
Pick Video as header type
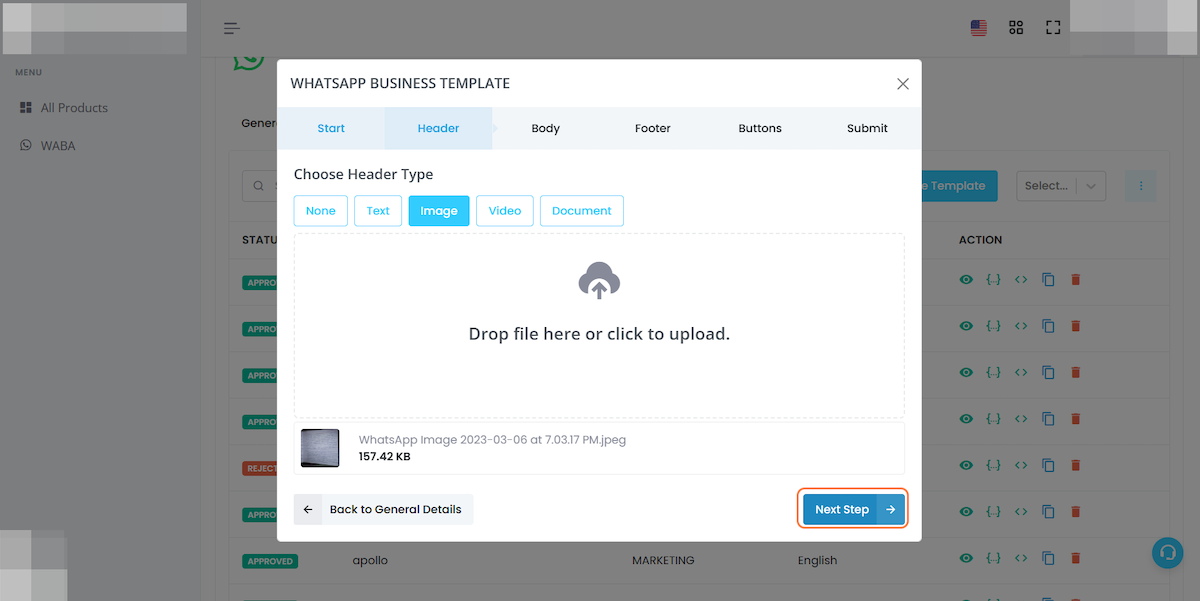[505, 211]
